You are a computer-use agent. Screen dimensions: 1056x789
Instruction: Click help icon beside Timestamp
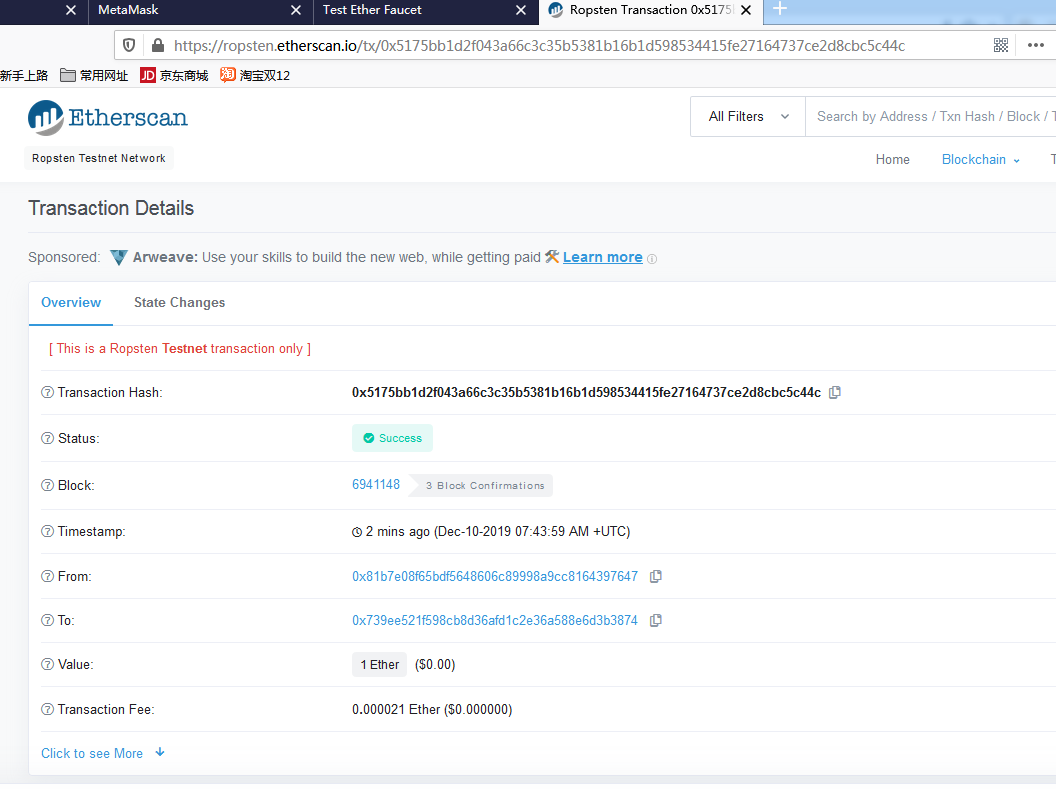47,531
